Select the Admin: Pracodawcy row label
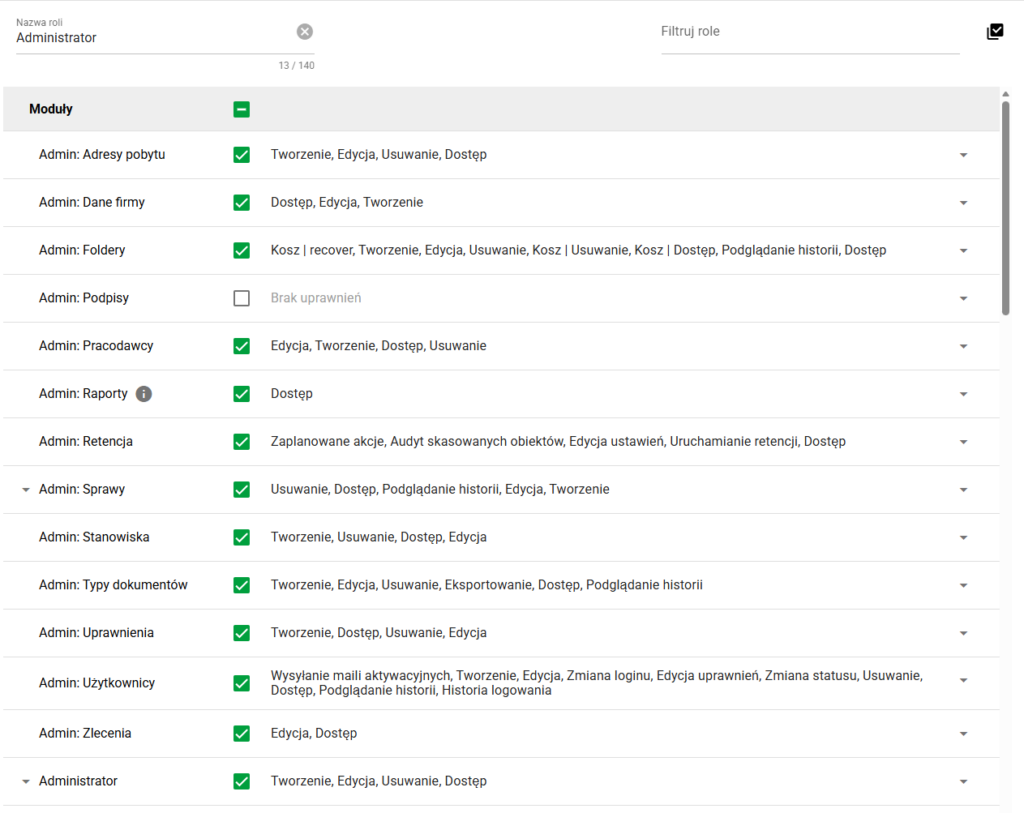This screenshot has width=1024, height=813. click(x=96, y=345)
